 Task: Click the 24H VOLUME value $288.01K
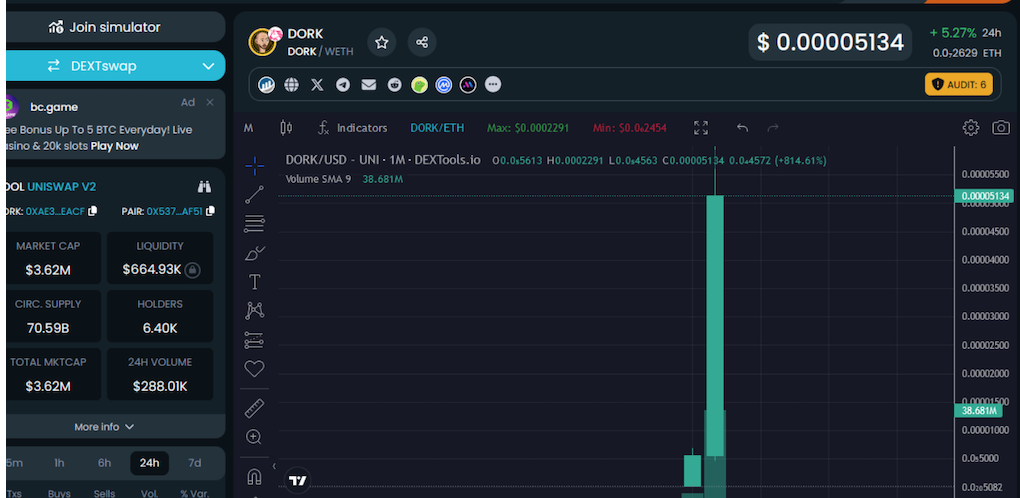(x=160, y=387)
